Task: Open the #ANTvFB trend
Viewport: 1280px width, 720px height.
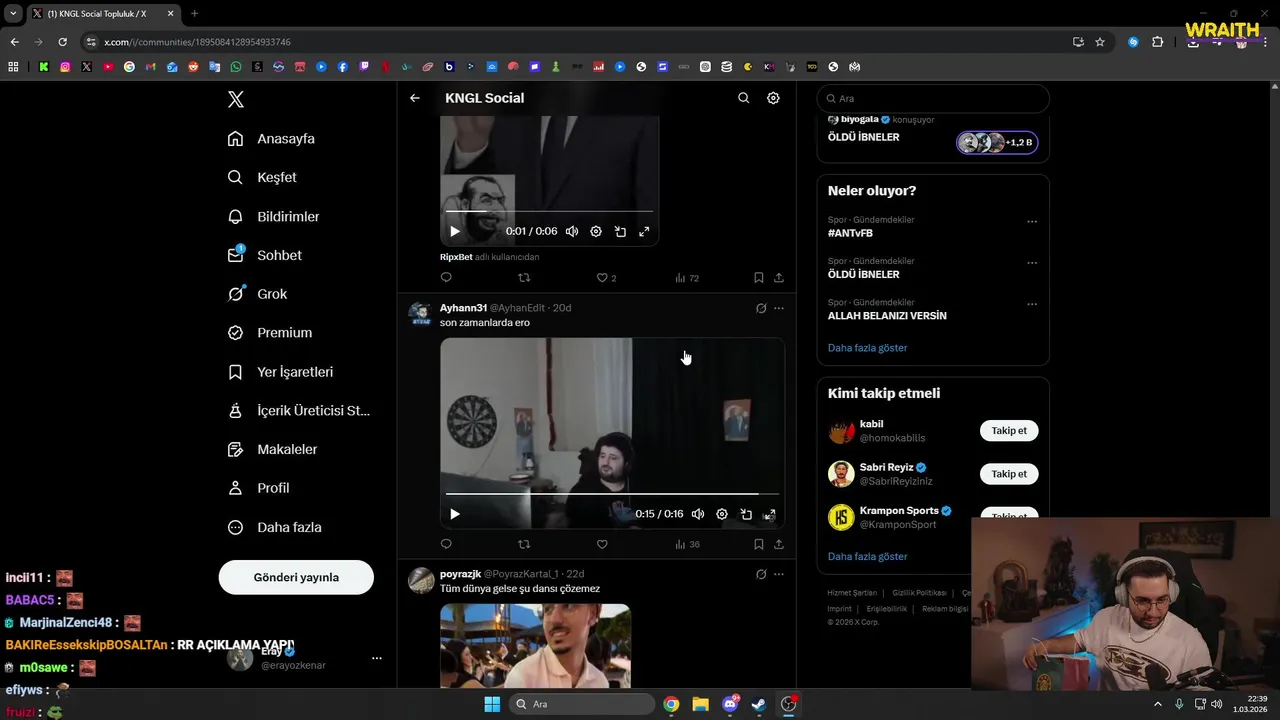Action: 850,233
